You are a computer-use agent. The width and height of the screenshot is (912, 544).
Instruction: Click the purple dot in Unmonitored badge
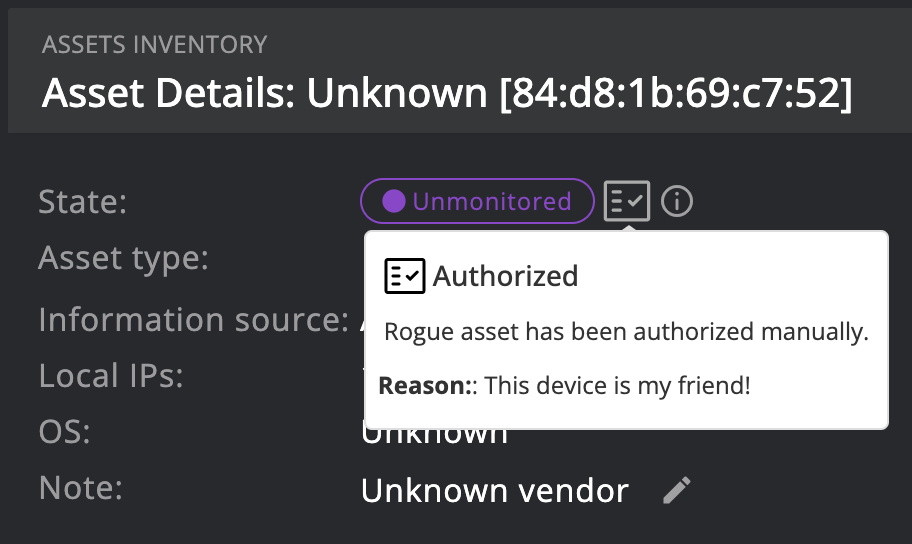pos(394,202)
